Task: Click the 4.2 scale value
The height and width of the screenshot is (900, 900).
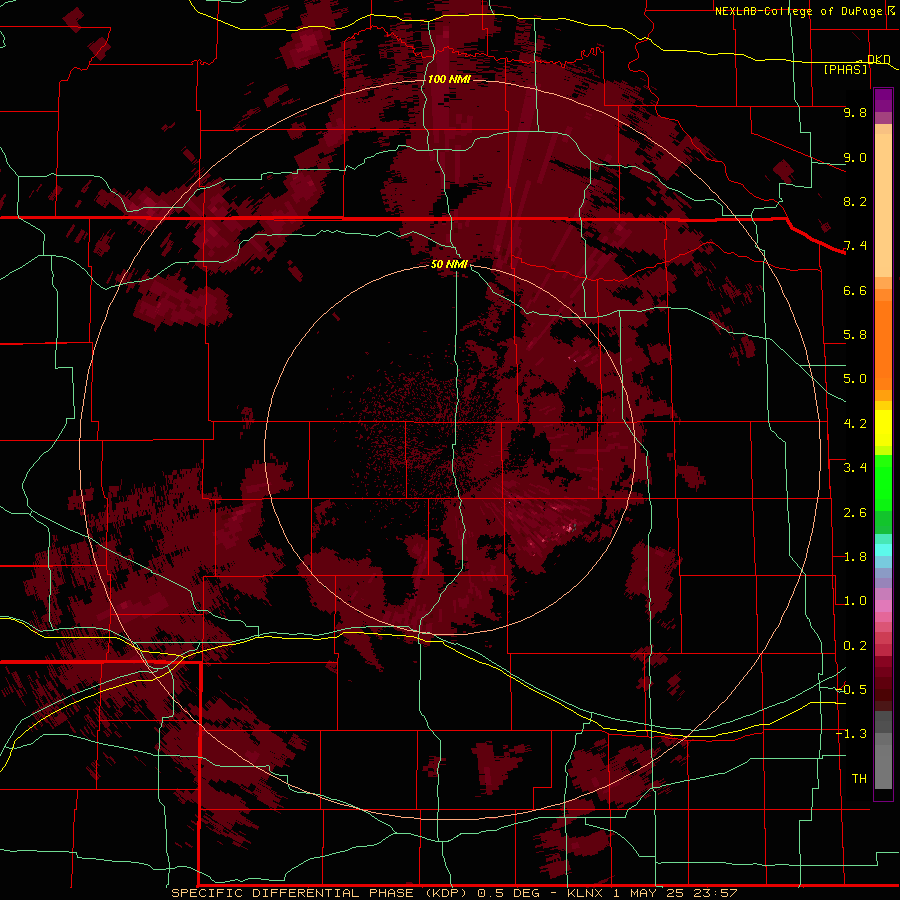Action: [855, 424]
